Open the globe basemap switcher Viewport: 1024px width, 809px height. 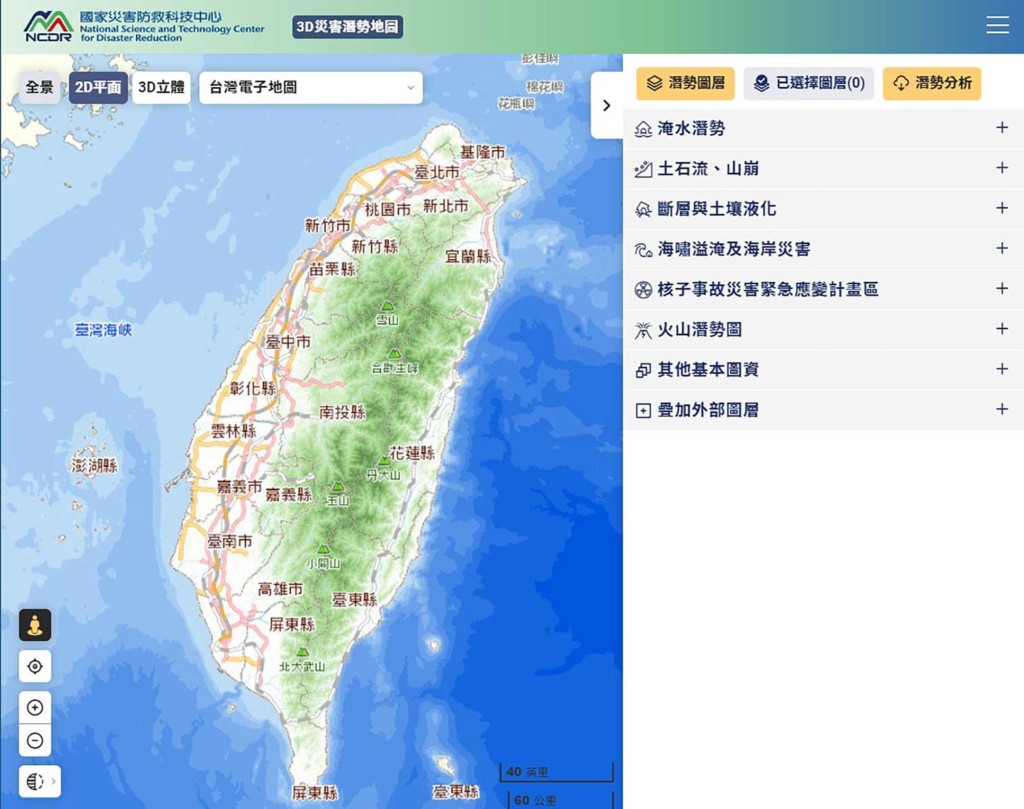tap(39, 781)
